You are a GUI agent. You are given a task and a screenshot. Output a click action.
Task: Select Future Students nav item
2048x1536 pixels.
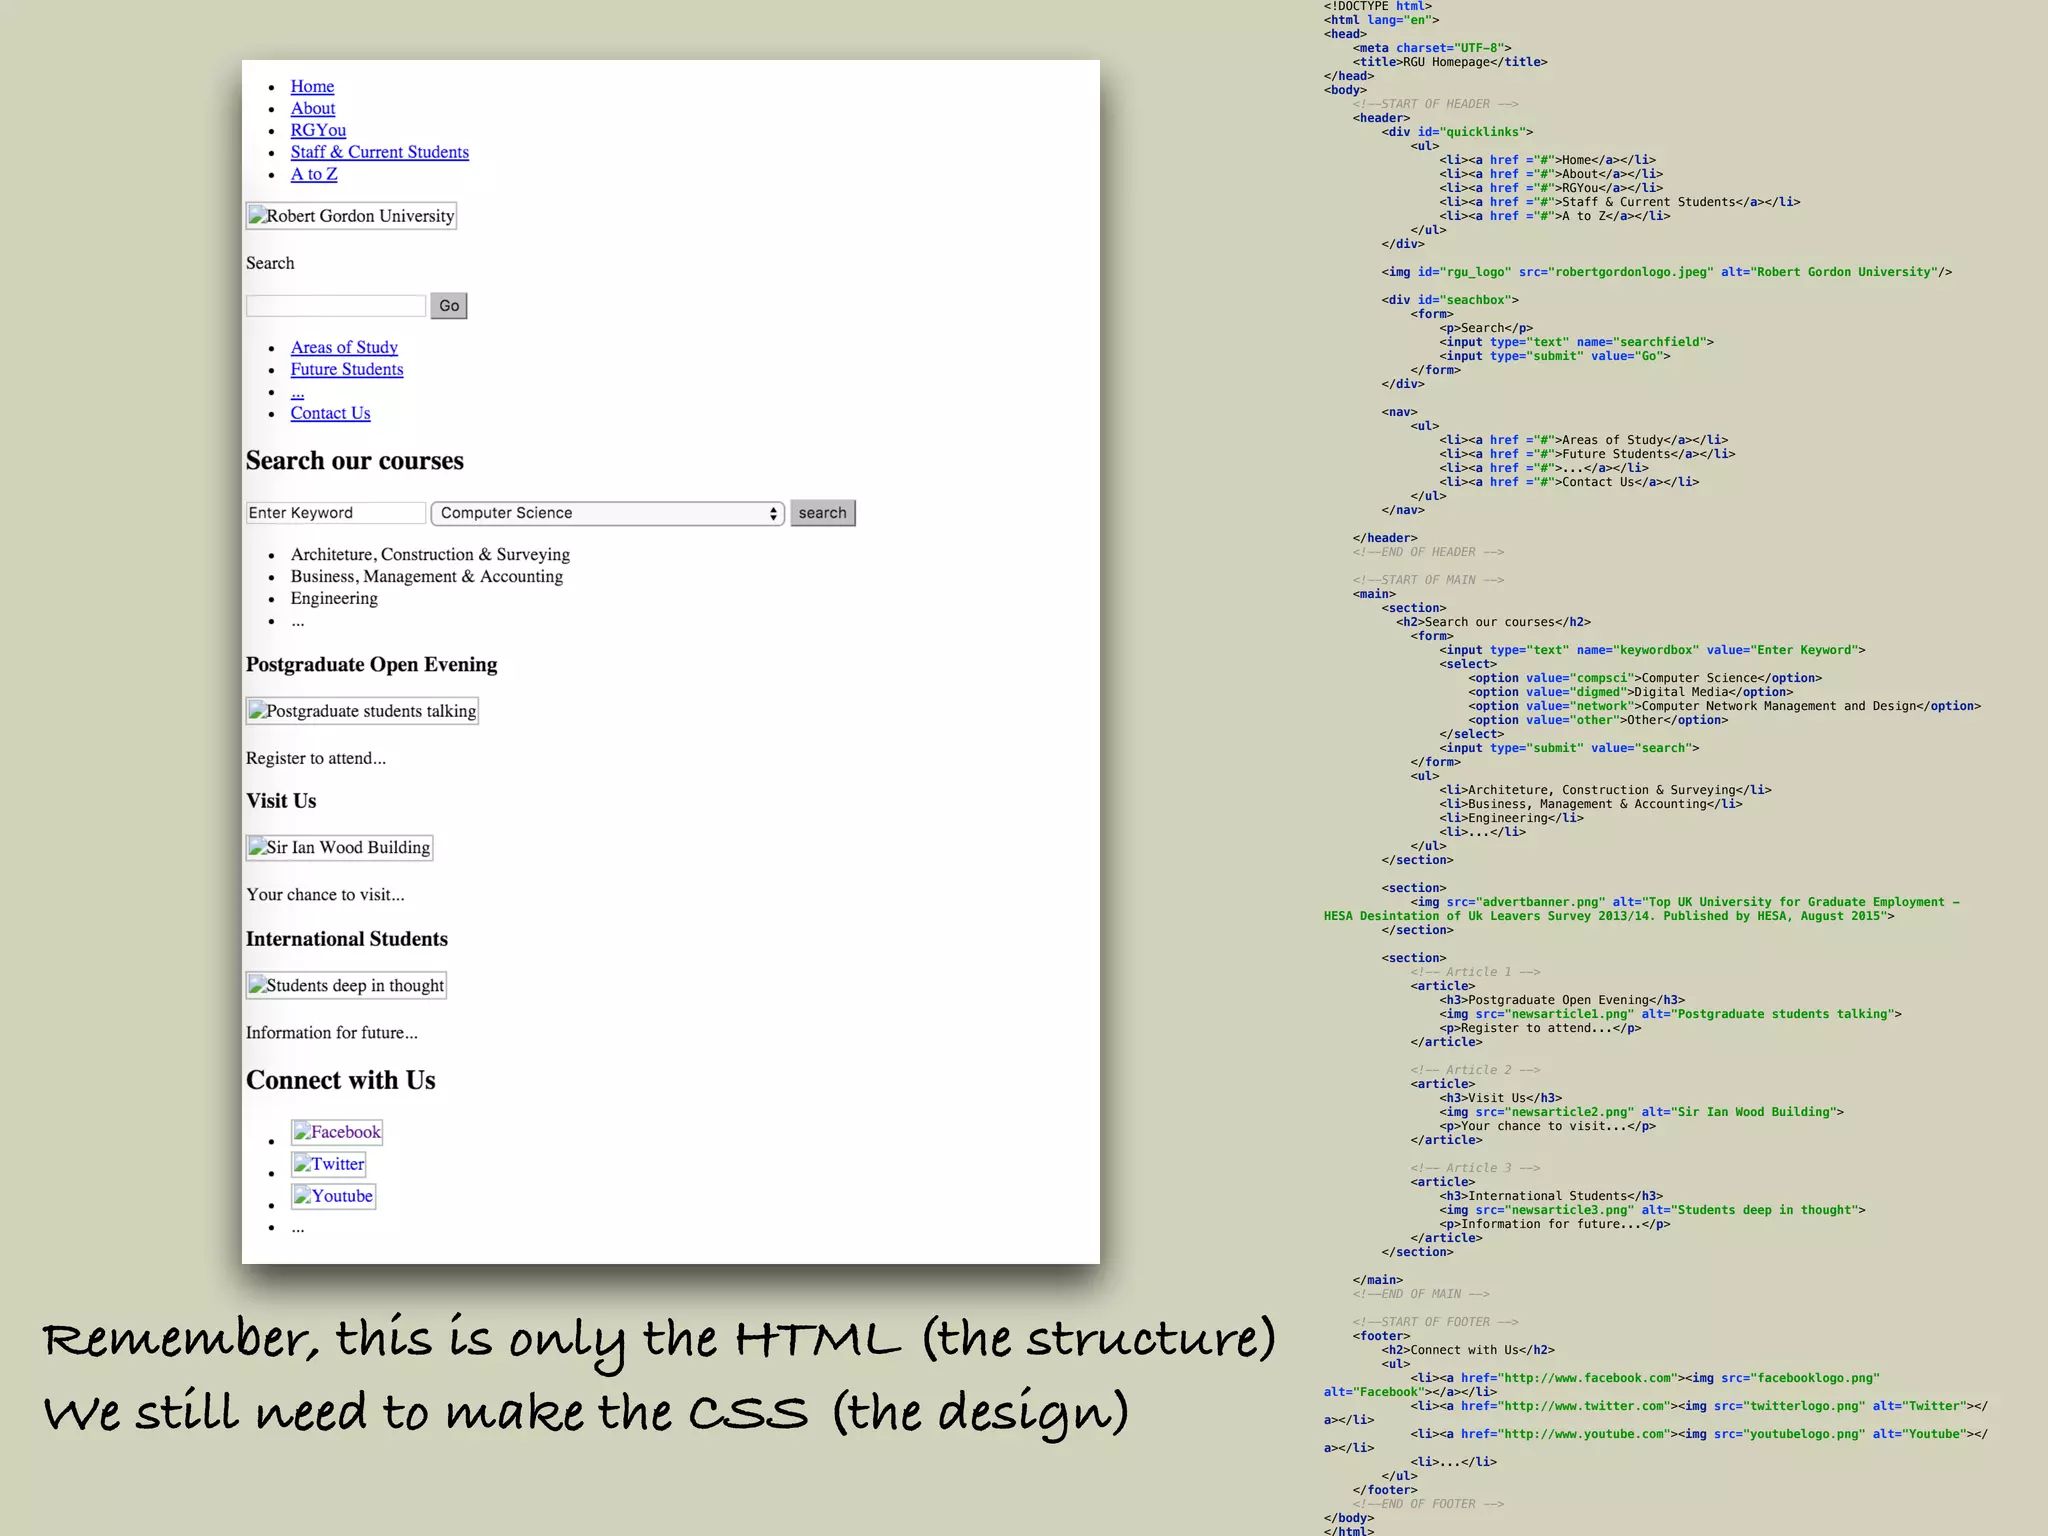(347, 370)
